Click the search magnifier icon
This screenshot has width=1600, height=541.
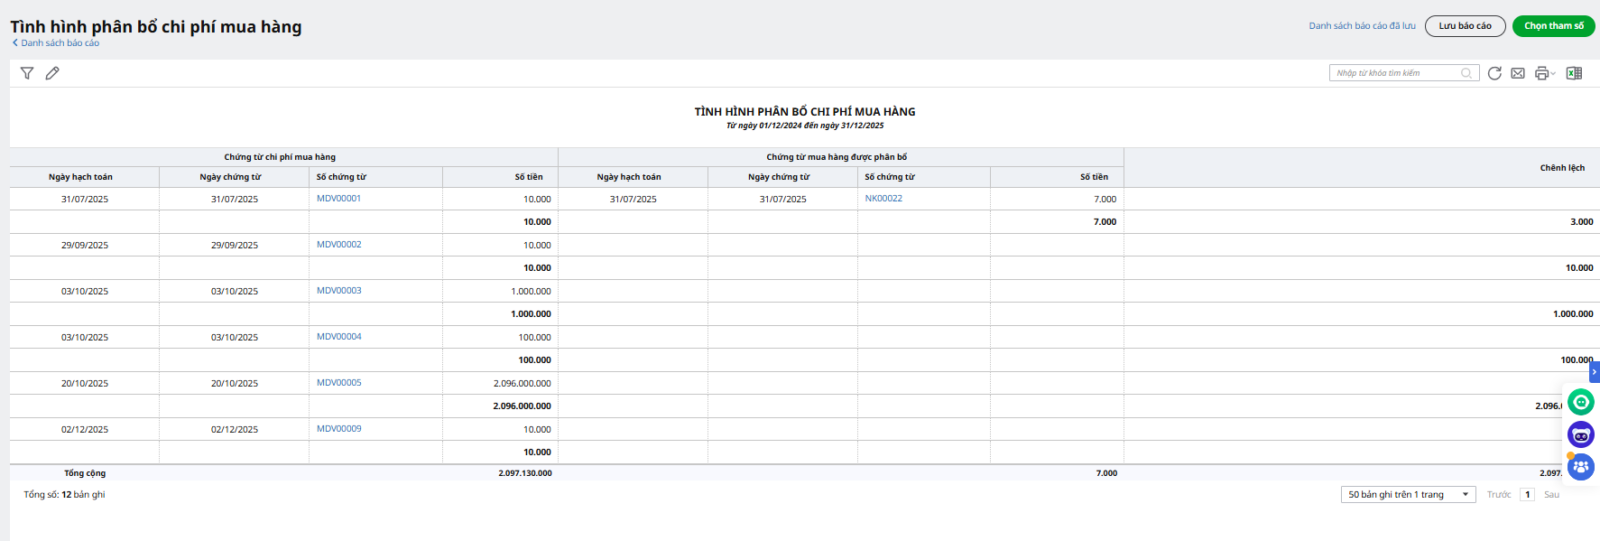tap(1466, 73)
